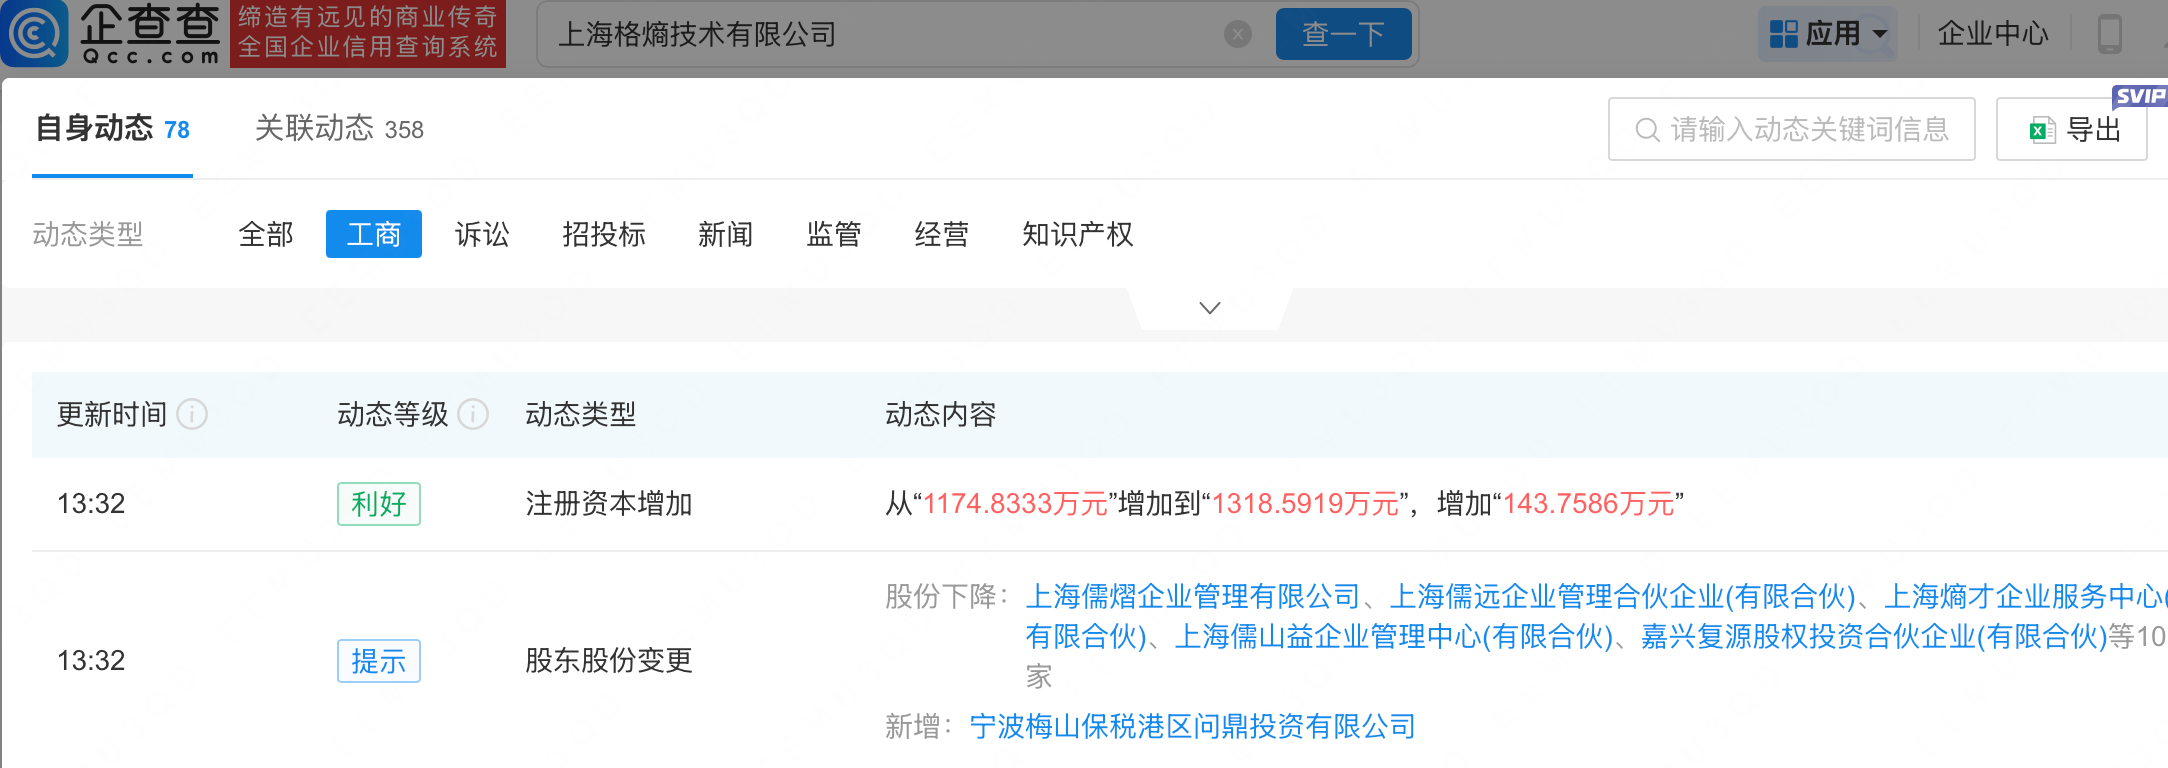The height and width of the screenshot is (768, 2168).
Task: Click the 更新时间 column header
Action: (x=112, y=414)
